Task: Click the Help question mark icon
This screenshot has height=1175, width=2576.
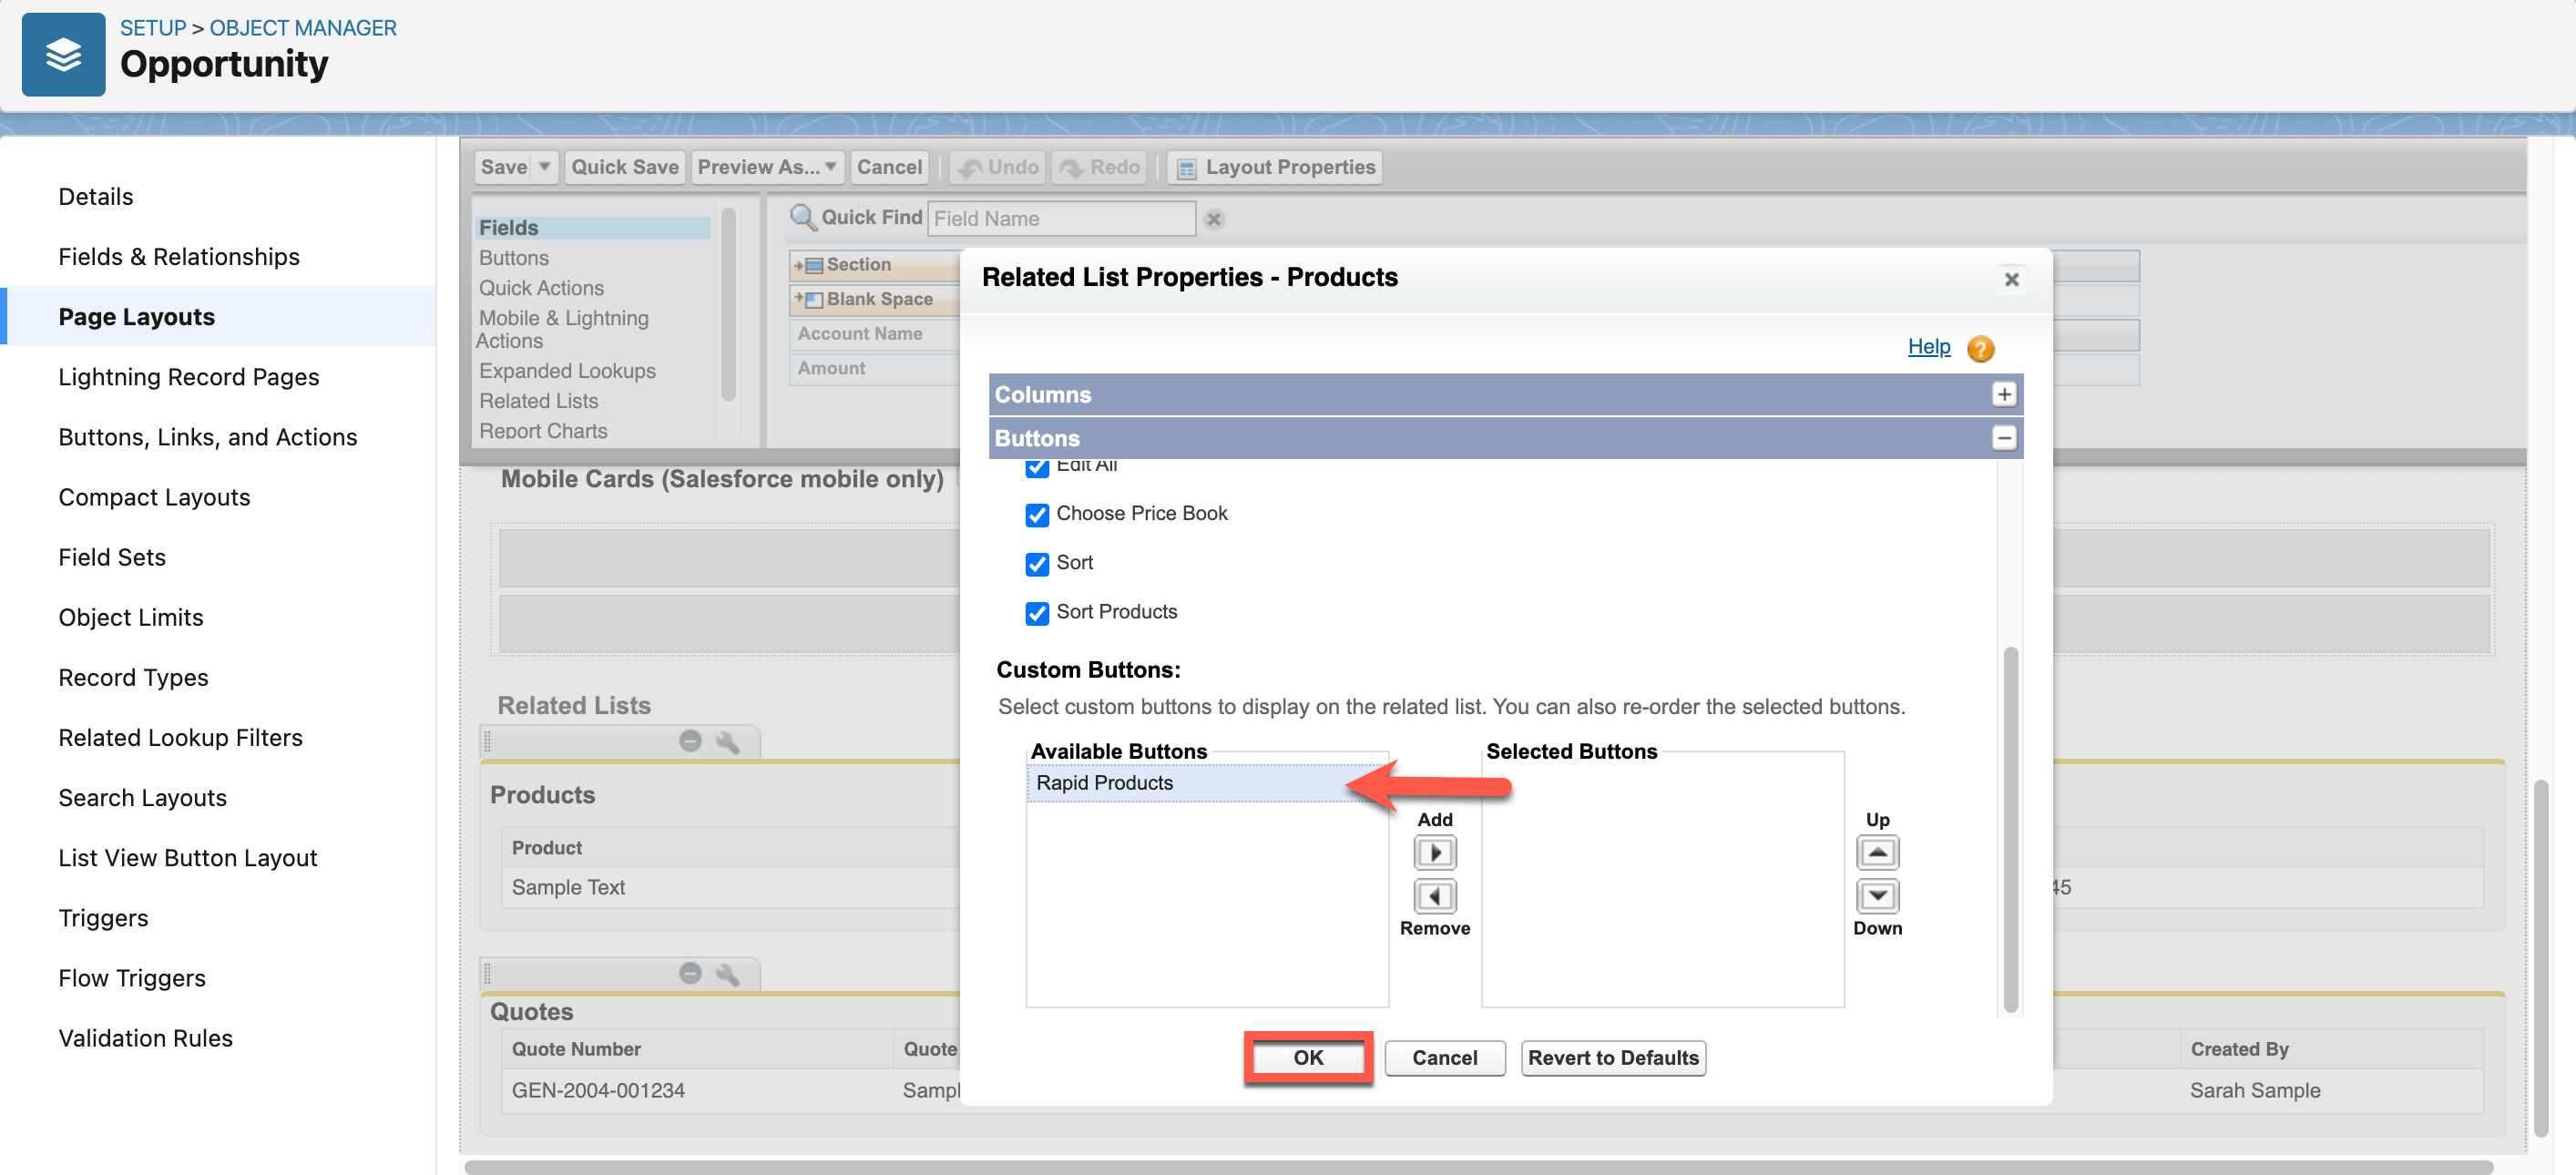Action: tap(1980, 348)
